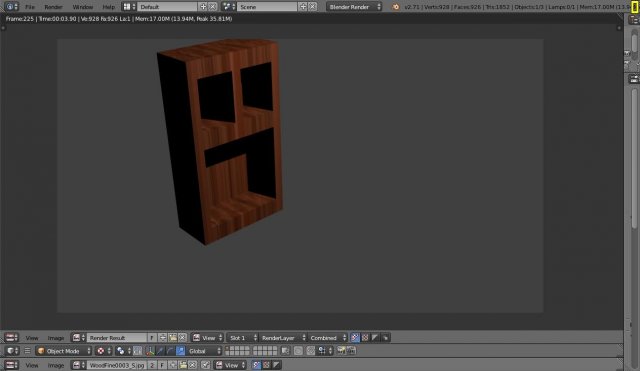This screenshot has height=371, width=640.
Task: Open Image menu of Render Result editor
Action: point(56,338)
